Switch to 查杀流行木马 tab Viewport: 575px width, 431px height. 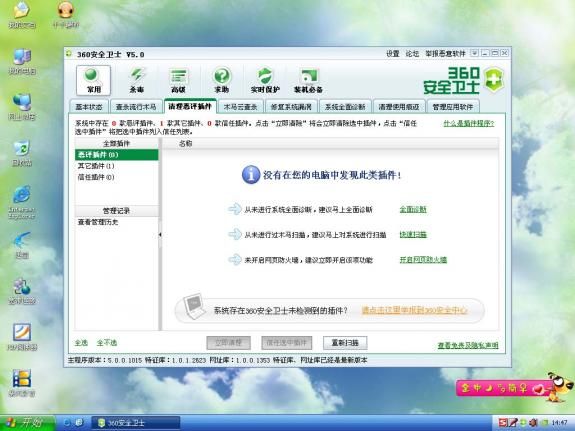(136, 107)
